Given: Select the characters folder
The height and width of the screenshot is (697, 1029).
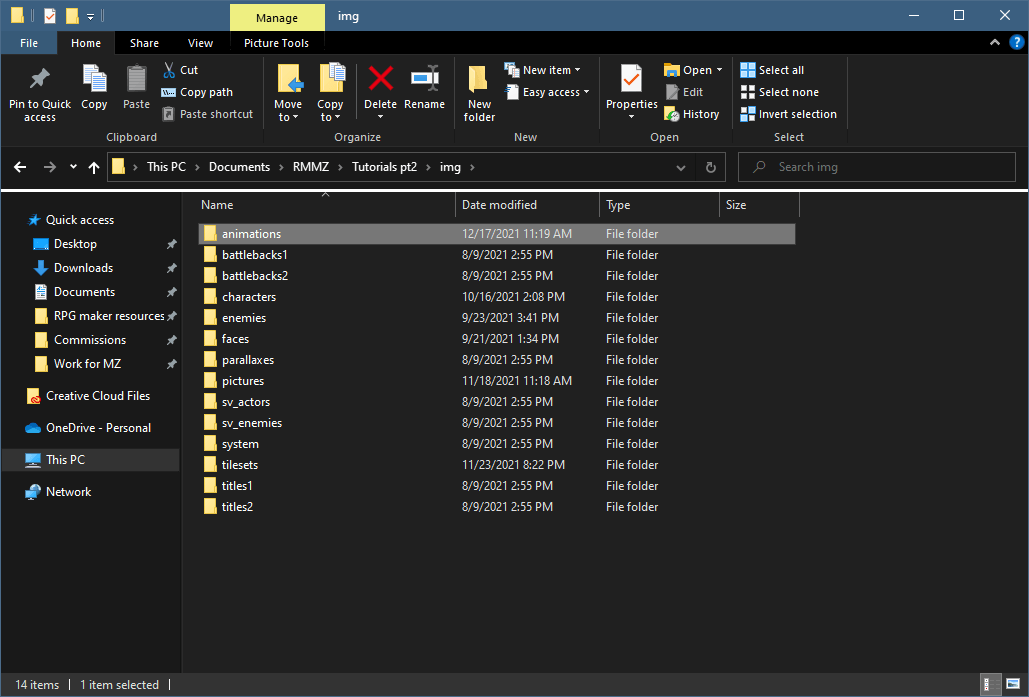Looking at the screenshot, I should [x=496, y=297].
